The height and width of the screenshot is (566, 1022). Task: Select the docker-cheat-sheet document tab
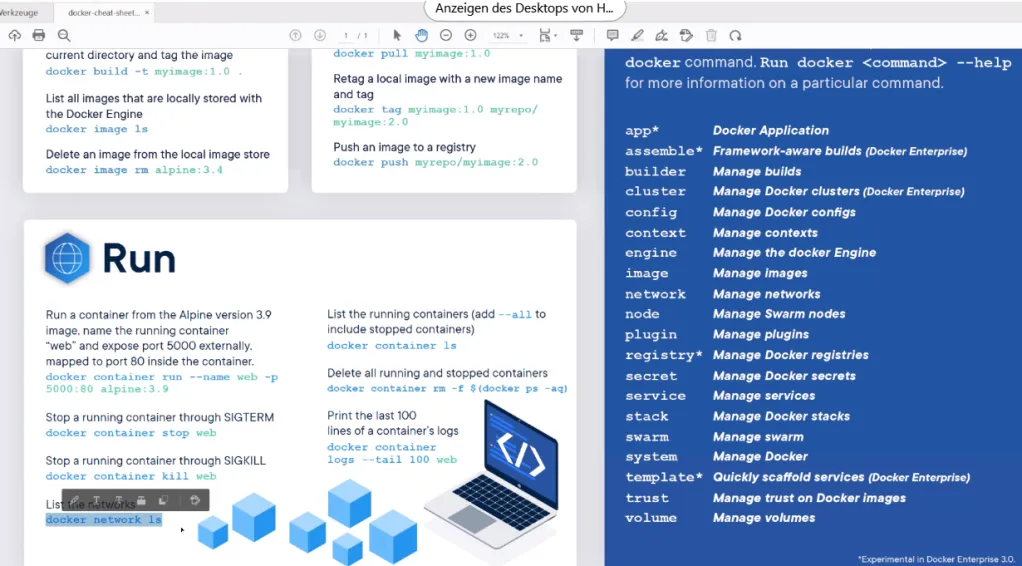click(104, 12)
